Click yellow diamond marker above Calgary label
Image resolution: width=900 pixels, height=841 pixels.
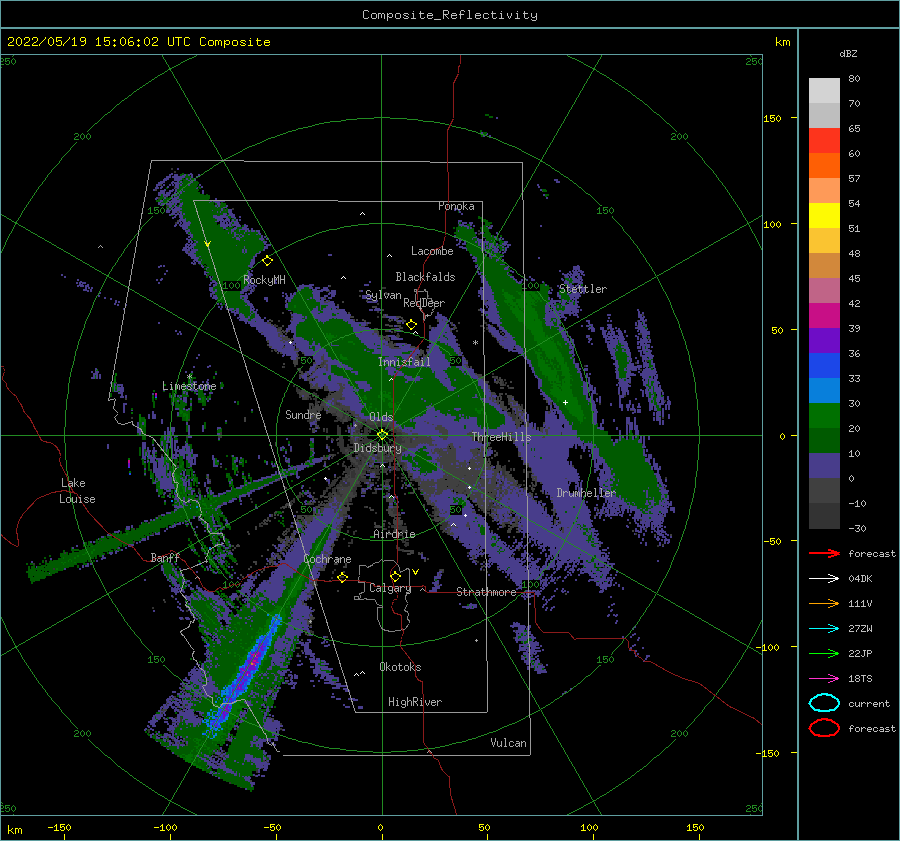(x=395, y=576)
